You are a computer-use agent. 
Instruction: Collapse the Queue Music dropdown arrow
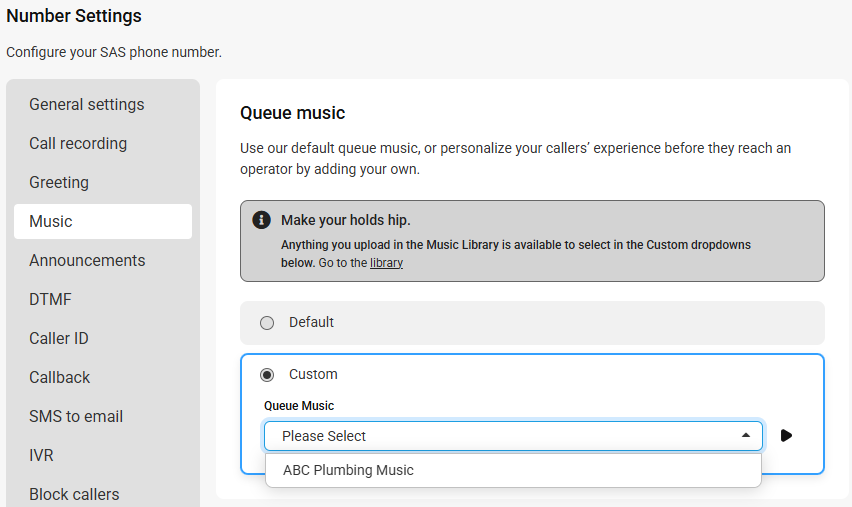pyautogui.click(x=746, y=435)
